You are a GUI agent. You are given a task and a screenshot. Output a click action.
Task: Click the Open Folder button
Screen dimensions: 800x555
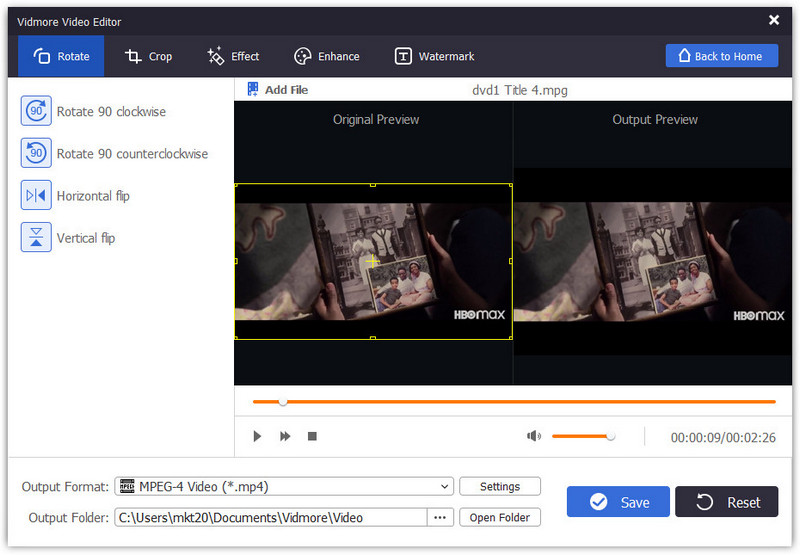pyautogui.click(x=500, y=518)
